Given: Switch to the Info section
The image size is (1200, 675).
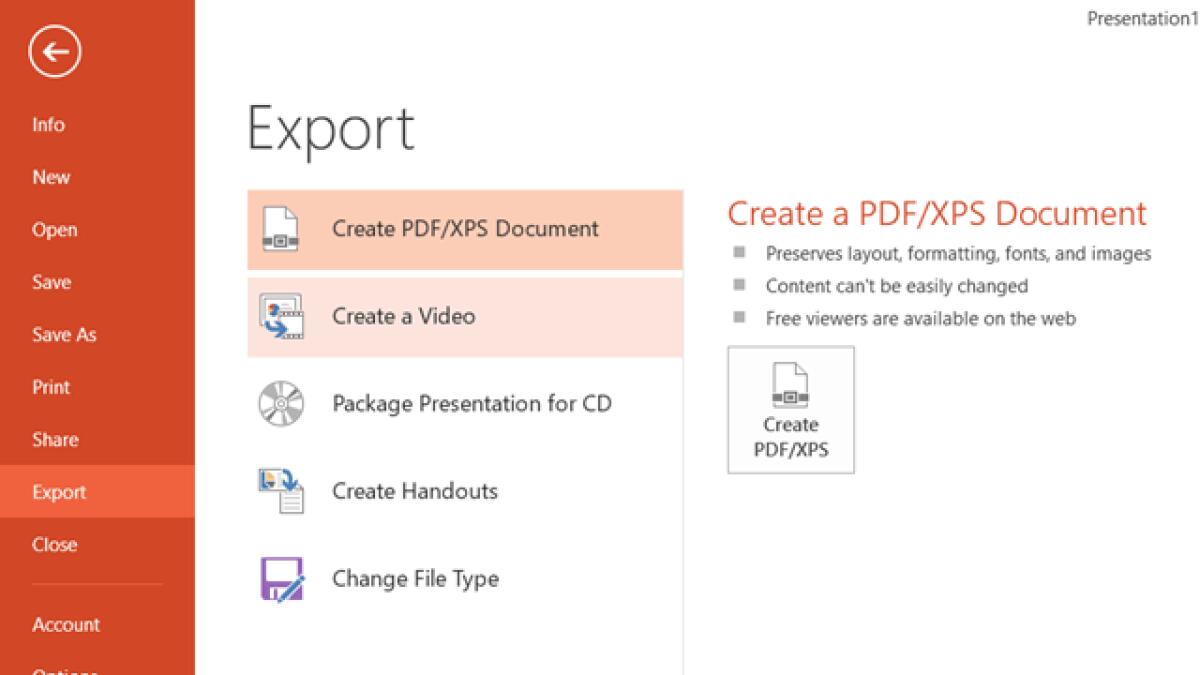Looking at the screenshot, I should click(50, 124).
